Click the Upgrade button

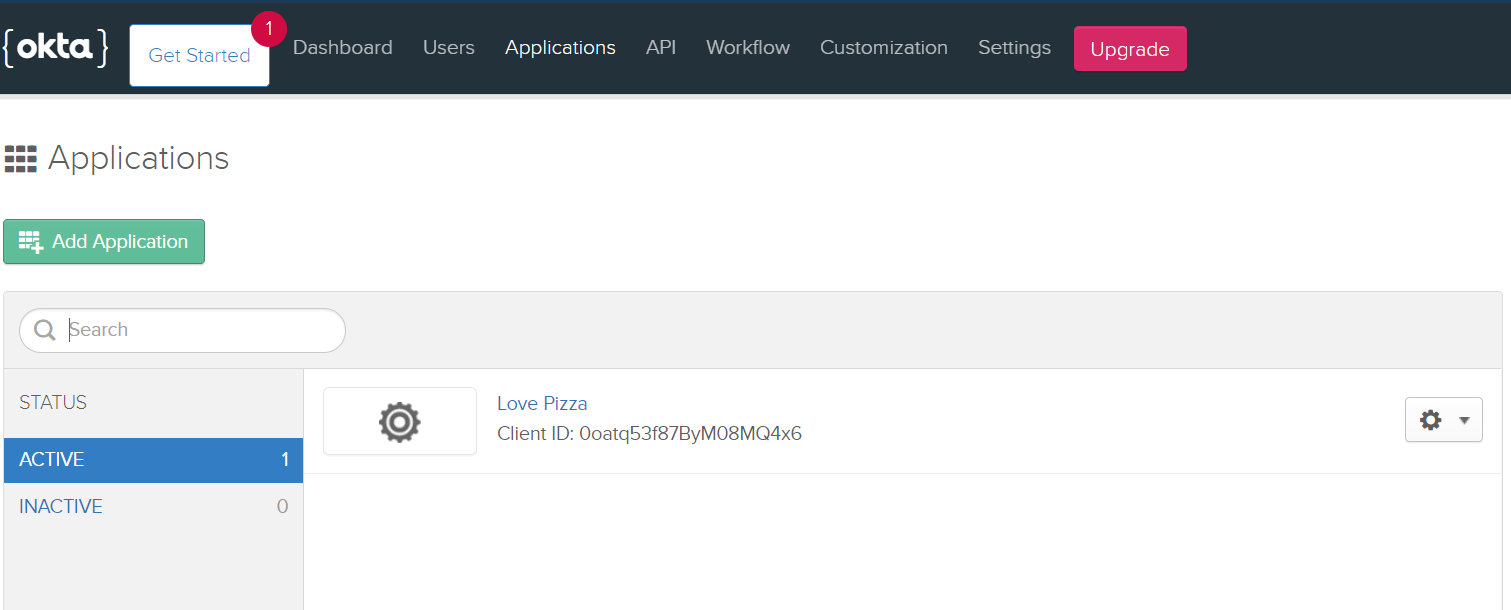click(x=1130, y=49)
